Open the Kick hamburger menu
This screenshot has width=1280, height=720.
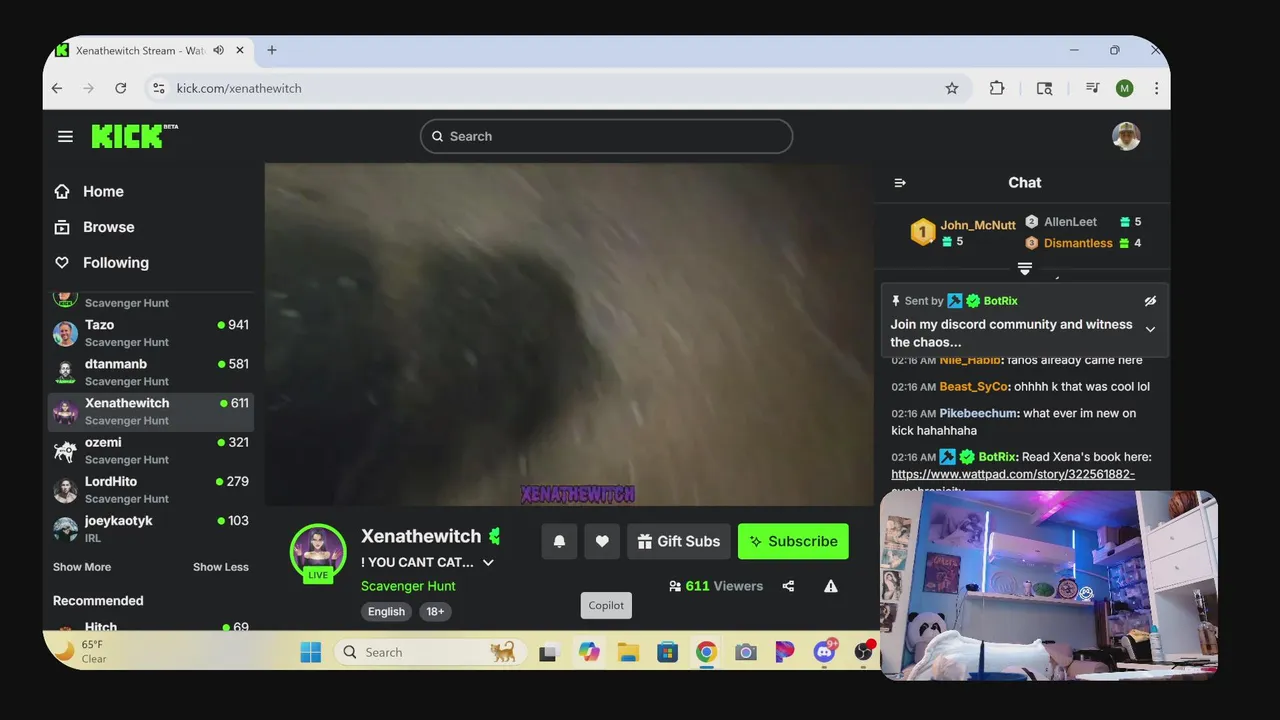pos(65,137)
